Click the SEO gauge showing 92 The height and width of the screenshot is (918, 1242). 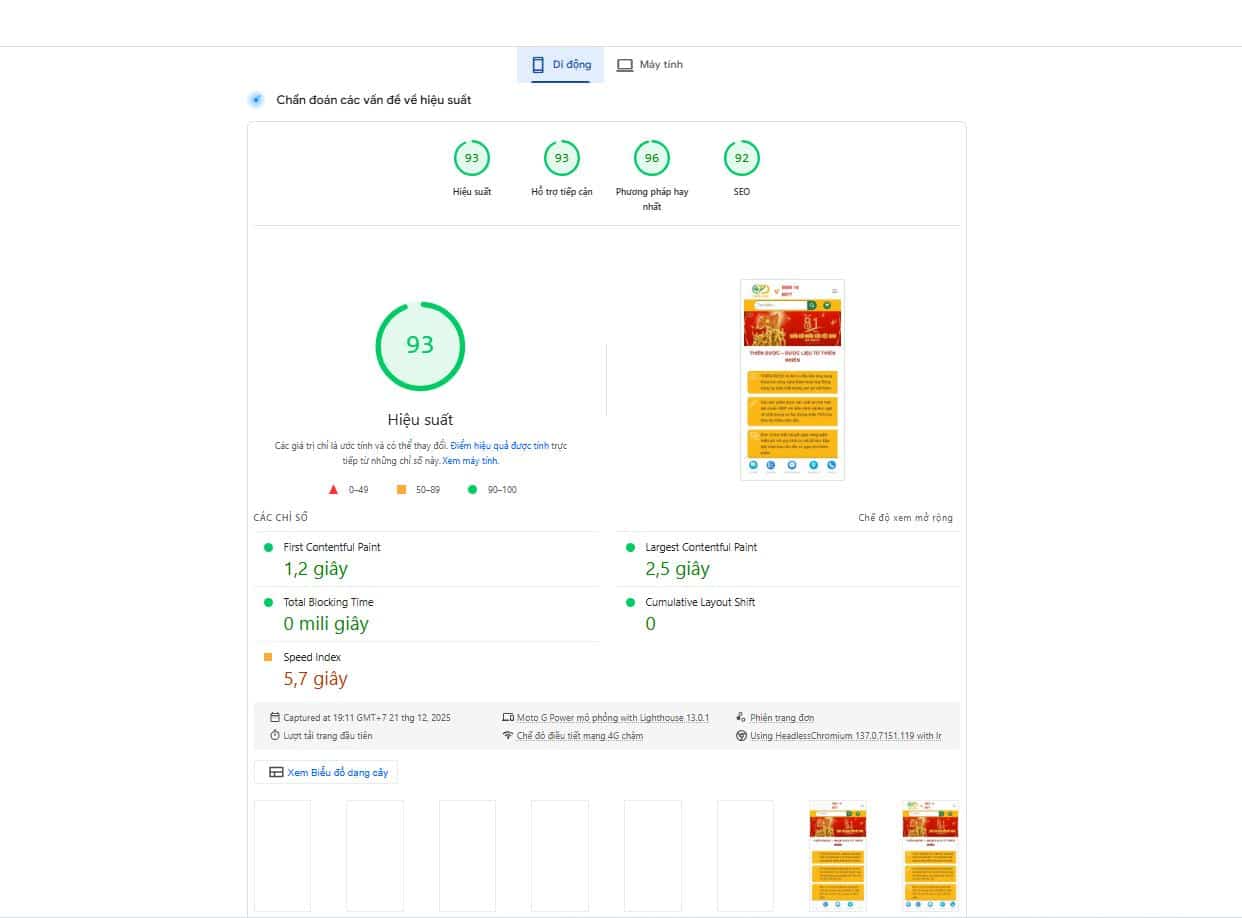(741, 157)
